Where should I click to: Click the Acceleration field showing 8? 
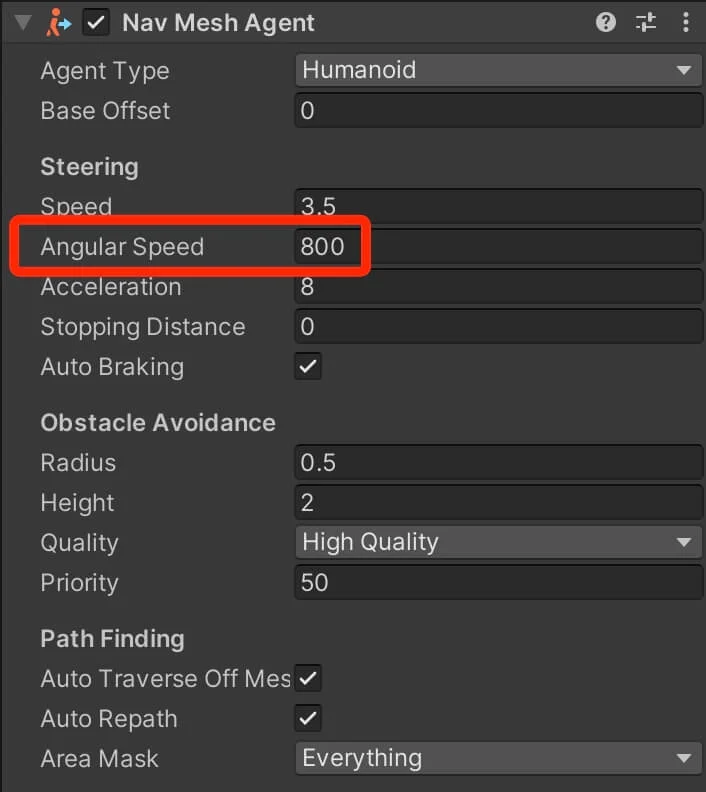[x=498, y=286]
